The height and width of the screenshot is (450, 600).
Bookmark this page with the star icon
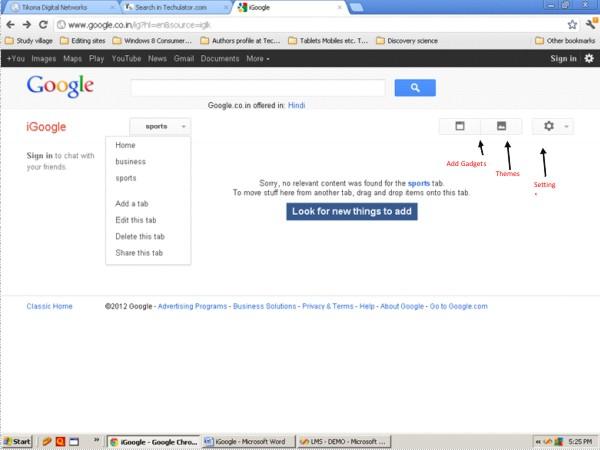[572, 25]
